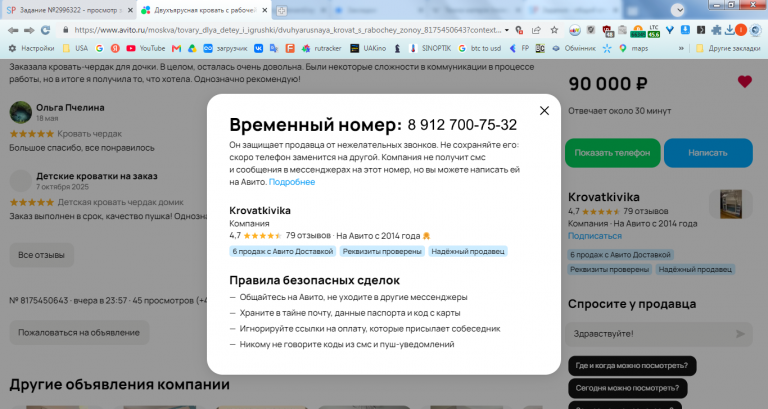Open SINOPTIK bookmark
The image size is (768, 409).
point(431,48)
